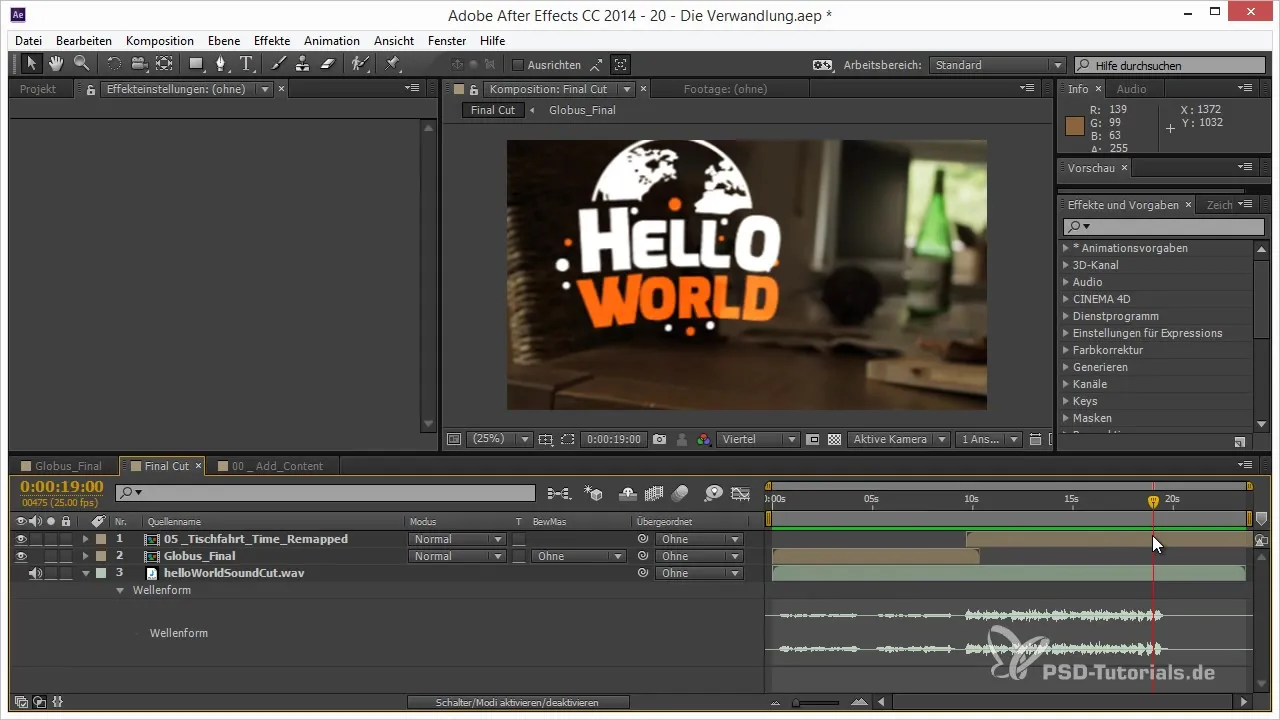
Task: Click the current time indicator marker
Action: (1153, 501)
